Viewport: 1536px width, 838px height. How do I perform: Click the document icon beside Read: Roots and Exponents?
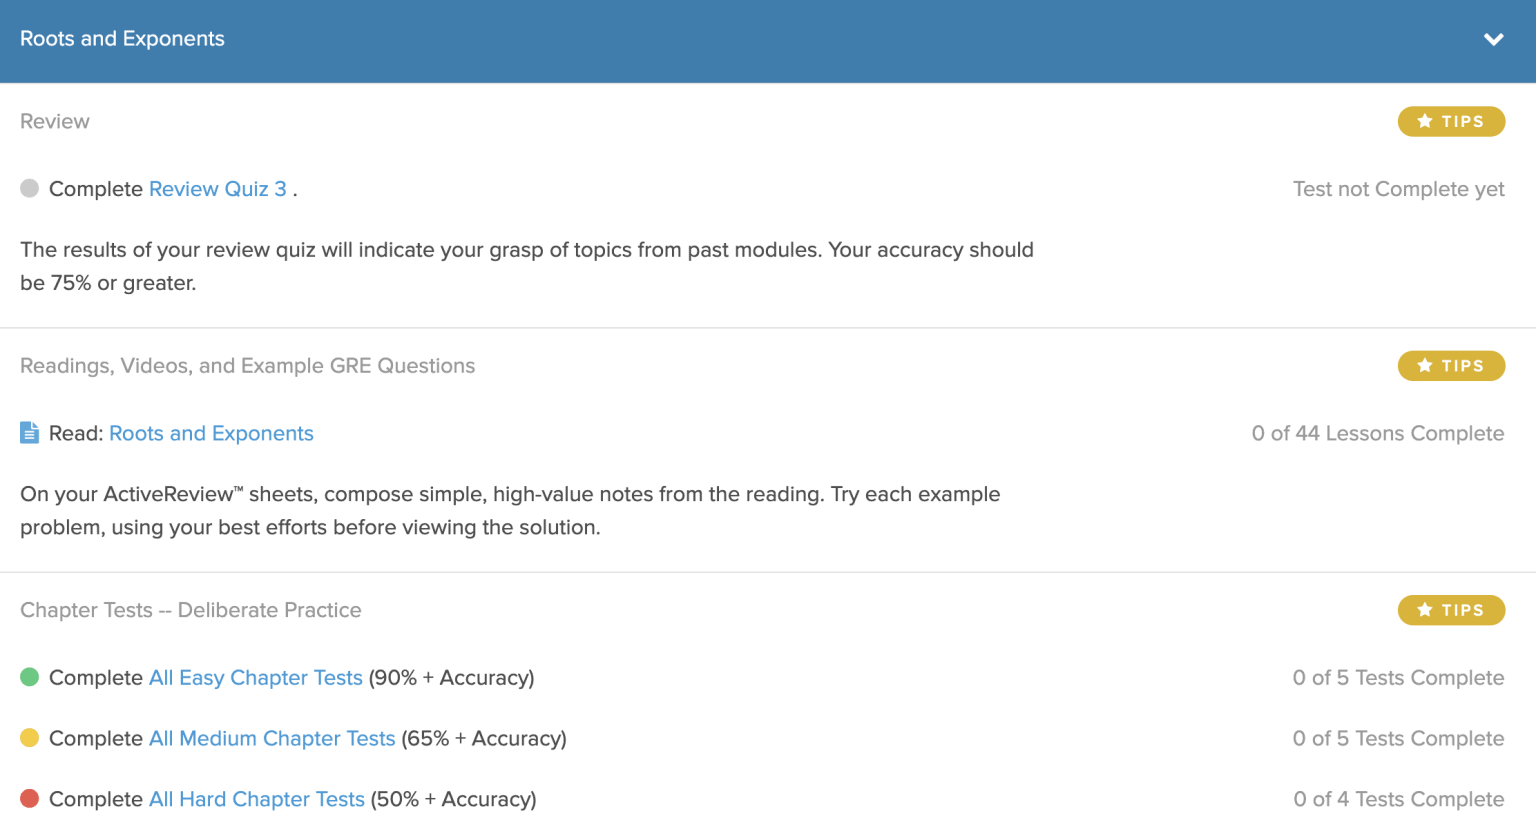pyautogui.click(x=29, y=432)
